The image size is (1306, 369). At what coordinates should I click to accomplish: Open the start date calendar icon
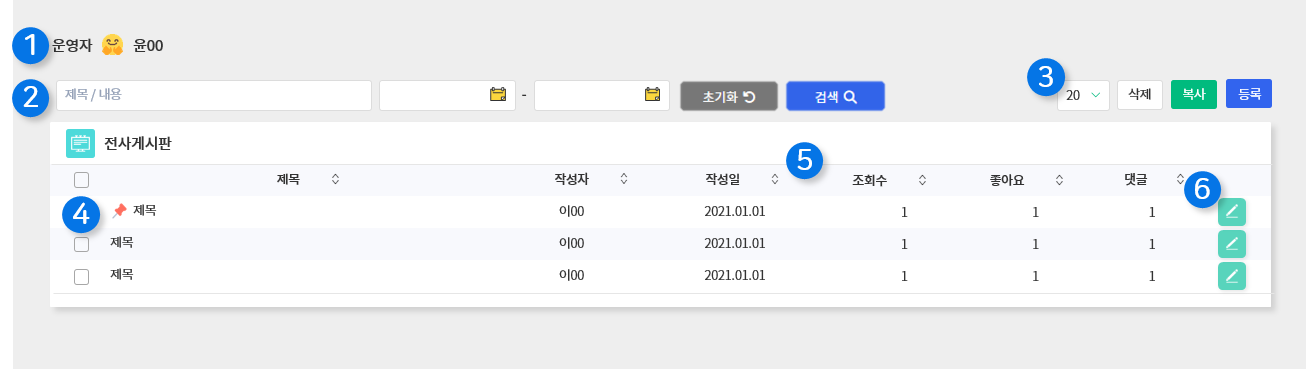[x=497, y=95]
